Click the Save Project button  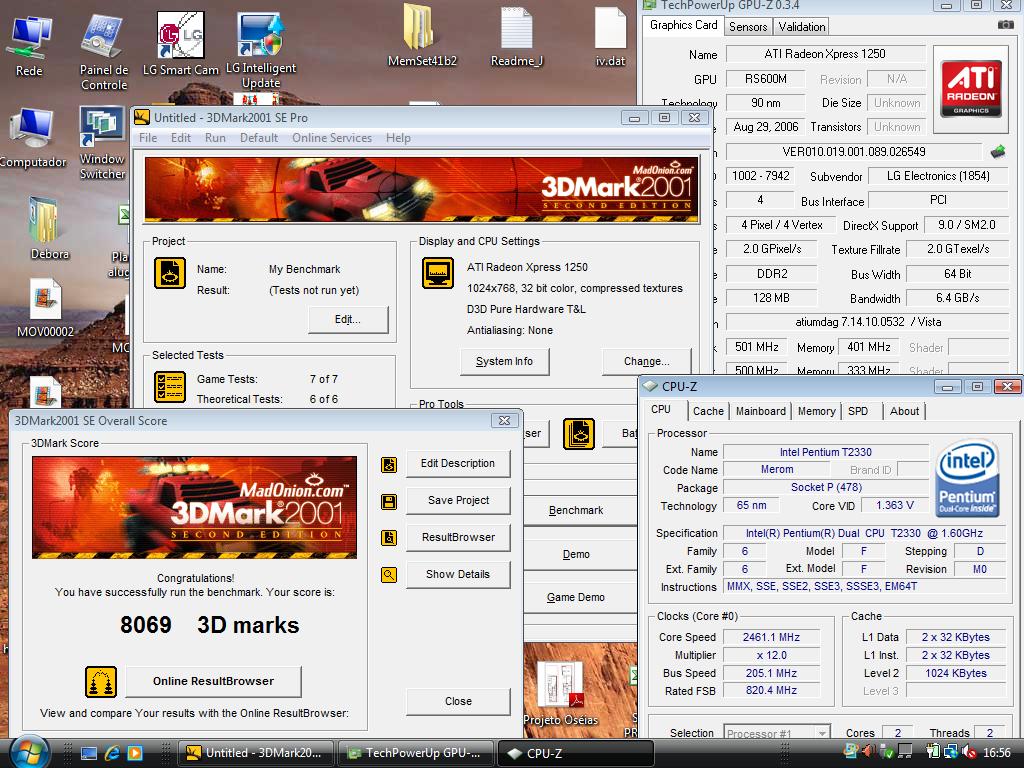click(458, 500)
